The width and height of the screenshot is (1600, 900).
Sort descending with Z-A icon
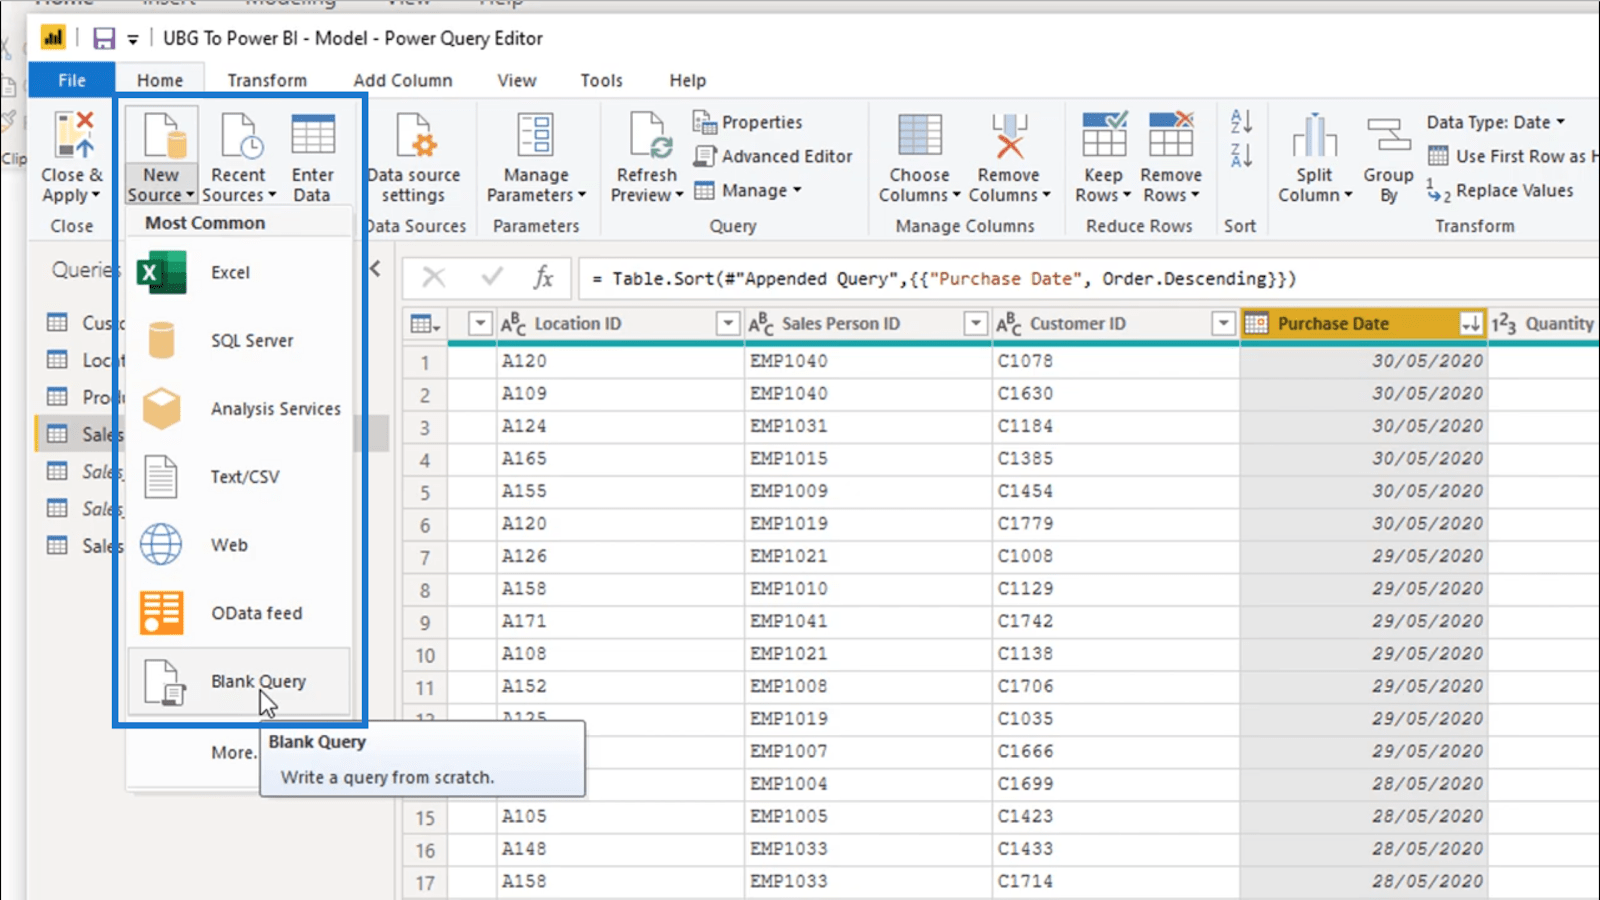[x=1241, y=155]
